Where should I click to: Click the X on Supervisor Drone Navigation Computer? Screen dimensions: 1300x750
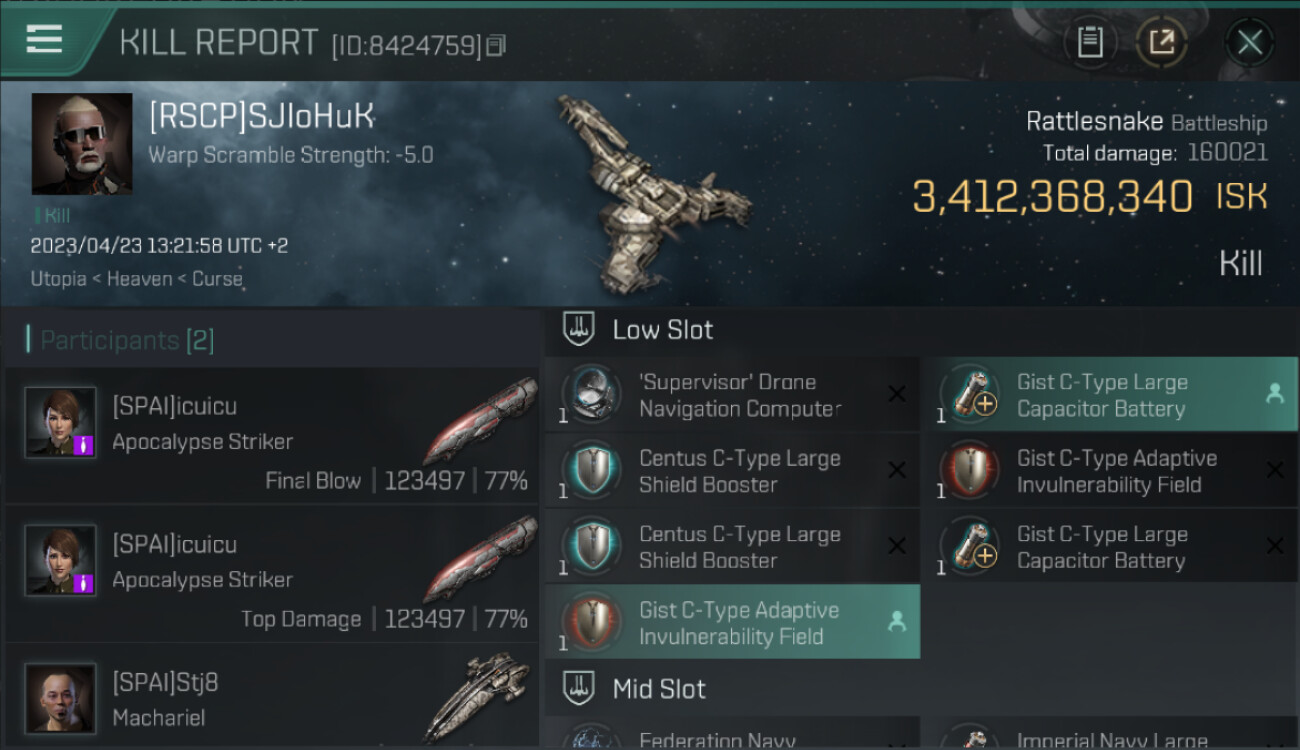pyautogui.click(x=896, y=395)
